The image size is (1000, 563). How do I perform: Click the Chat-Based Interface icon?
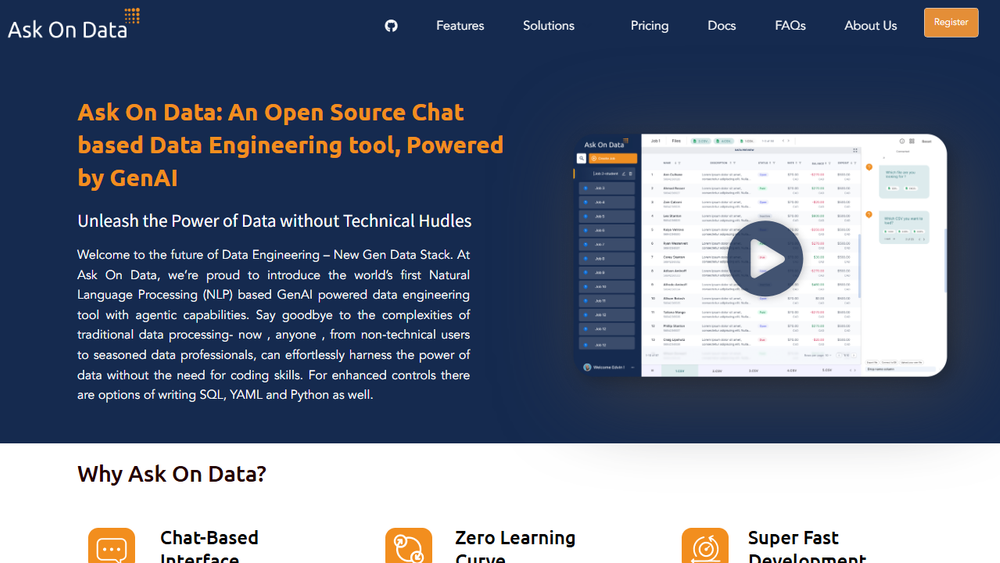pos(112,546)
